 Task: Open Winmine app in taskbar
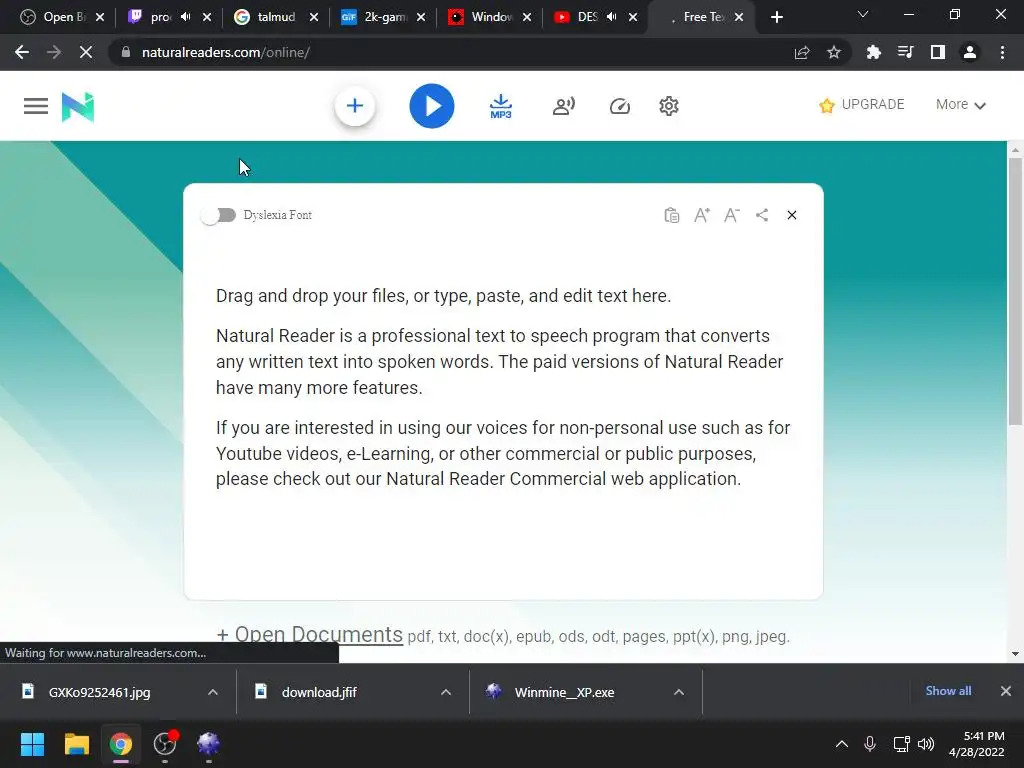click(208, 744)
